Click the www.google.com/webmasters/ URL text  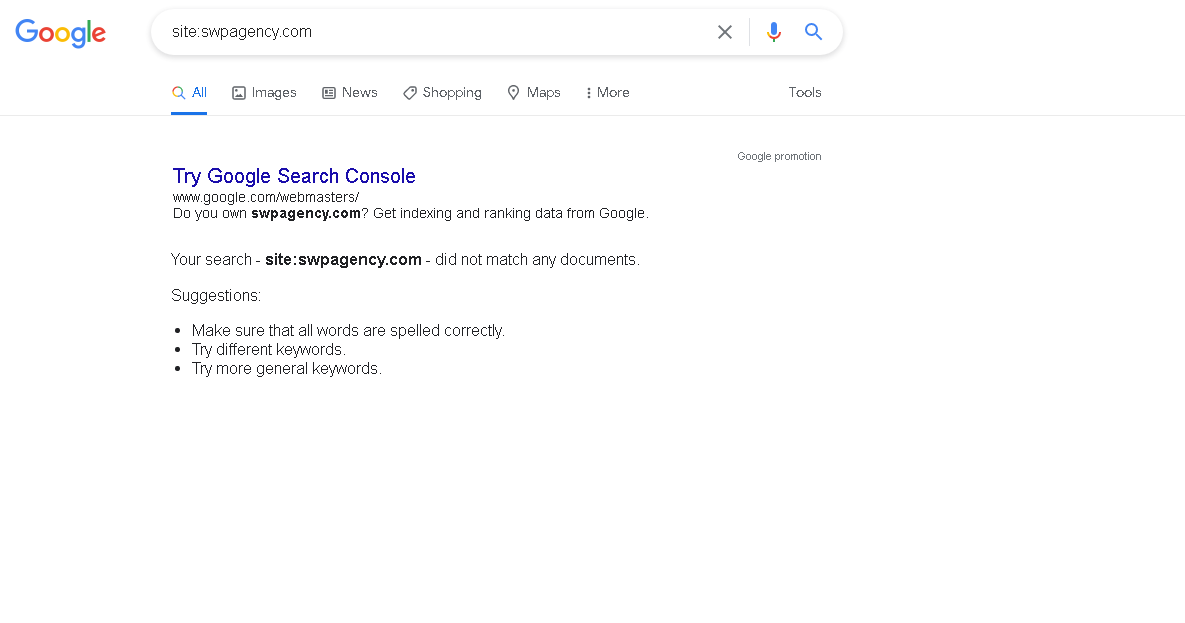[266, 197]
